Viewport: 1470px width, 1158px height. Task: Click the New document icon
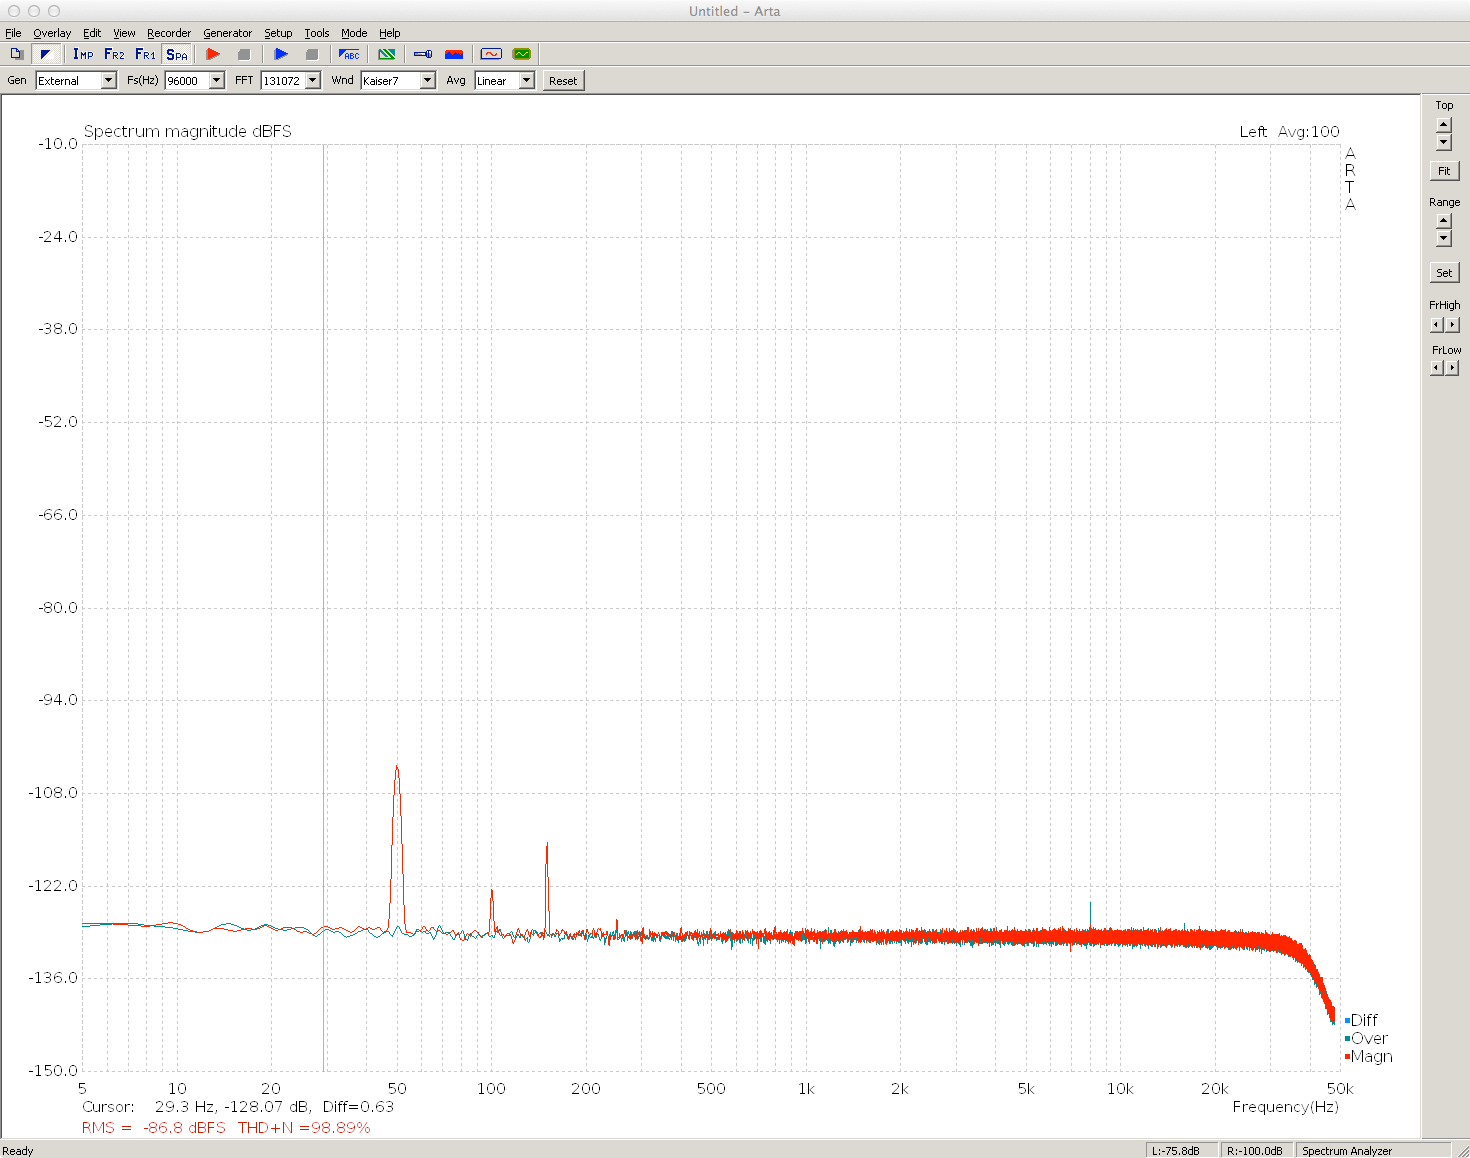point(16,54)
